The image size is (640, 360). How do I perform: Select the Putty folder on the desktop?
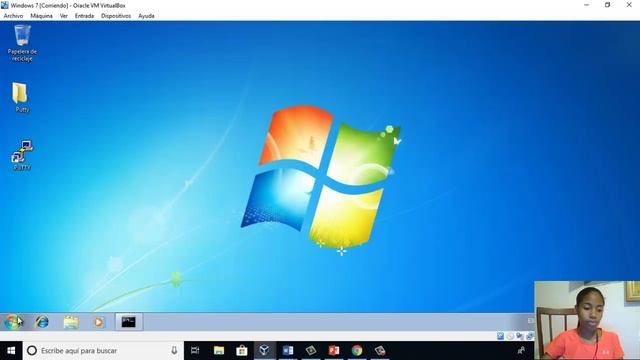click(21, 97)
